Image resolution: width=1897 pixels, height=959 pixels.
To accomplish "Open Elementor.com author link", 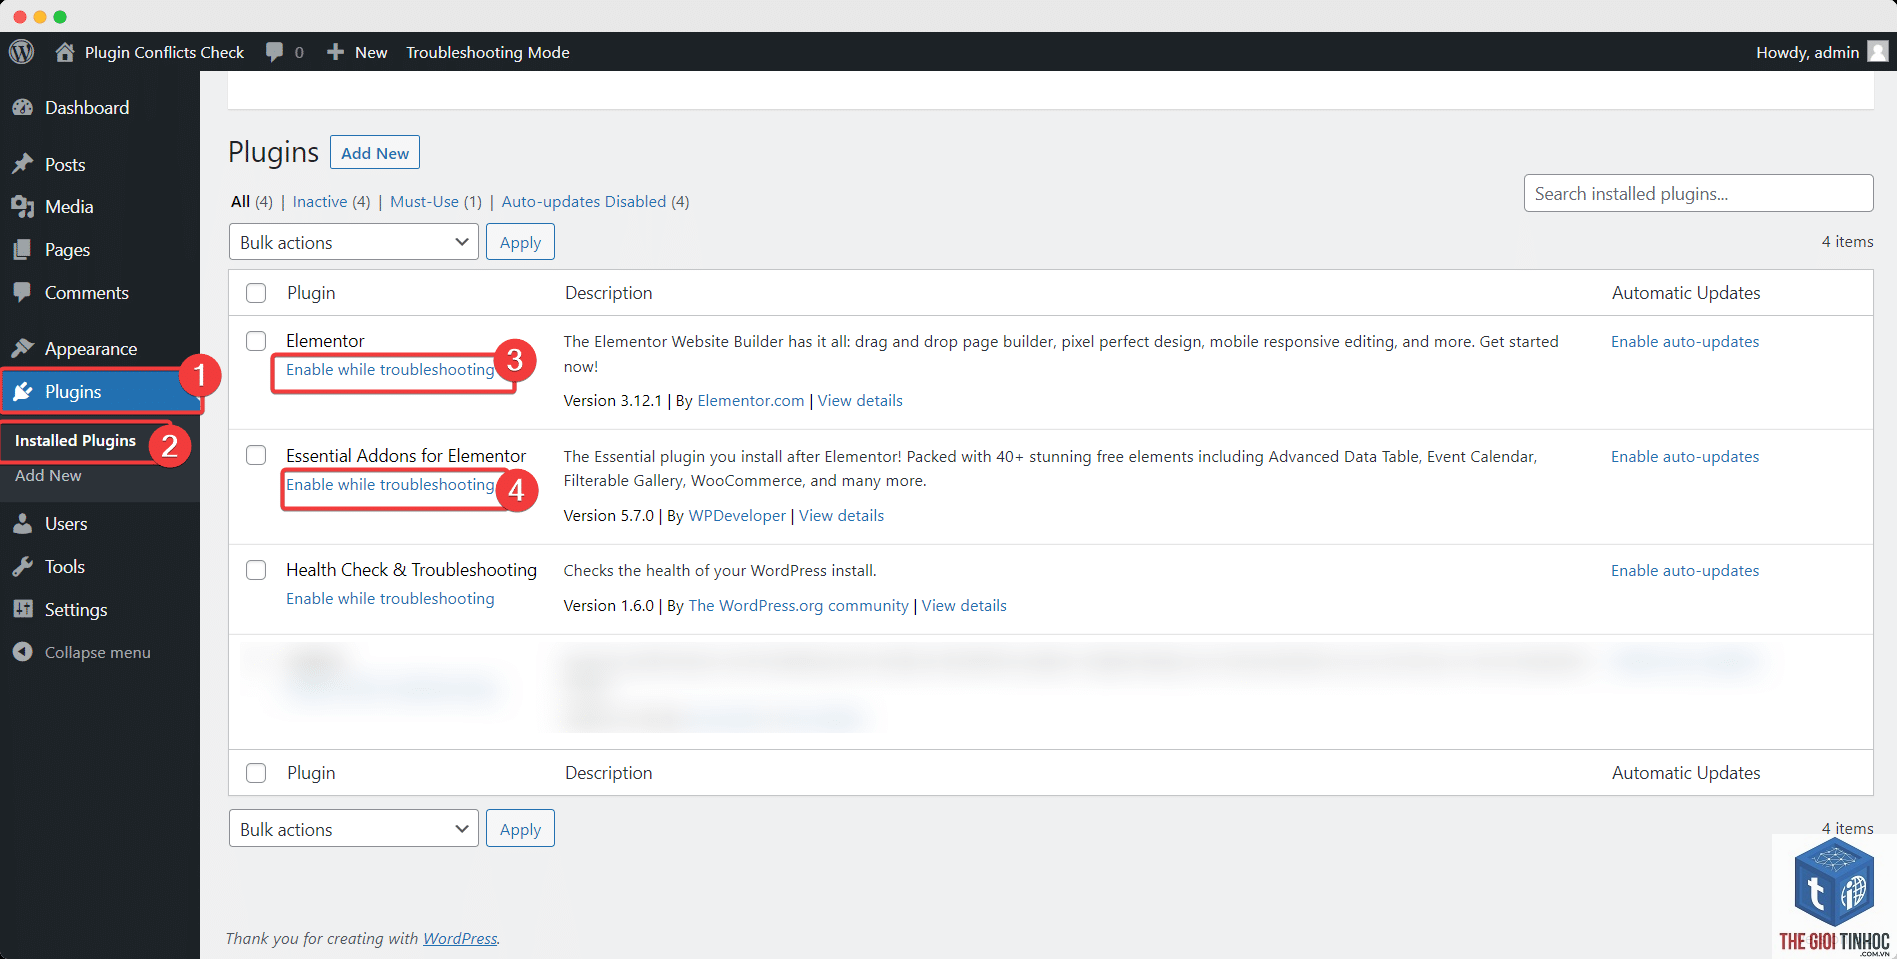I will tap(751, 401).
